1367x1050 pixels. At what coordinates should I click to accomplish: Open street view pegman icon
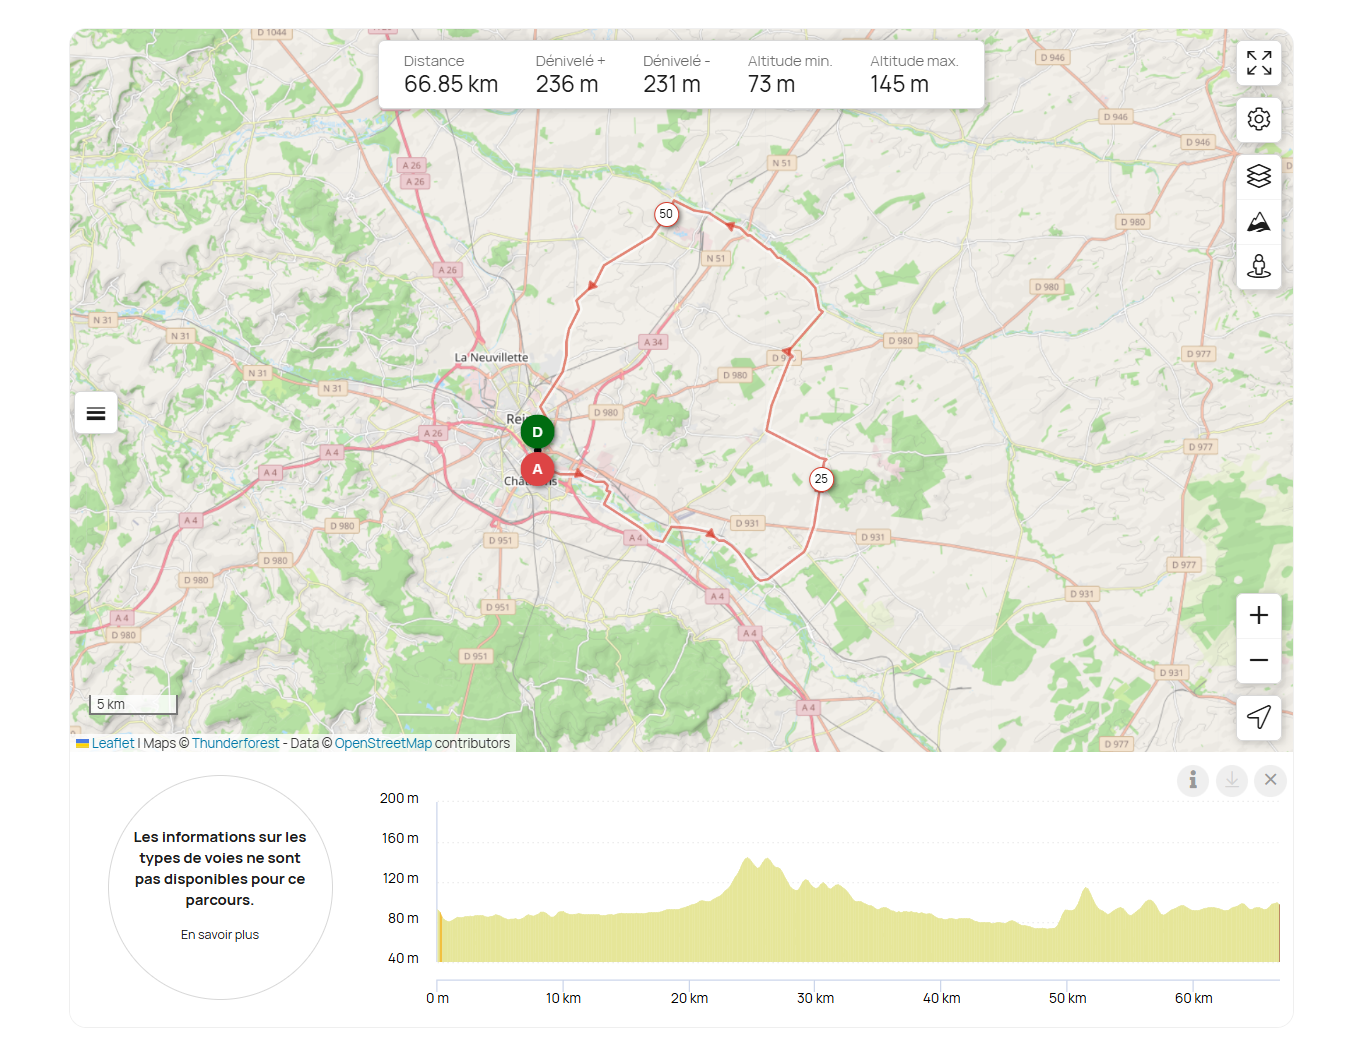click(1258, 266)
